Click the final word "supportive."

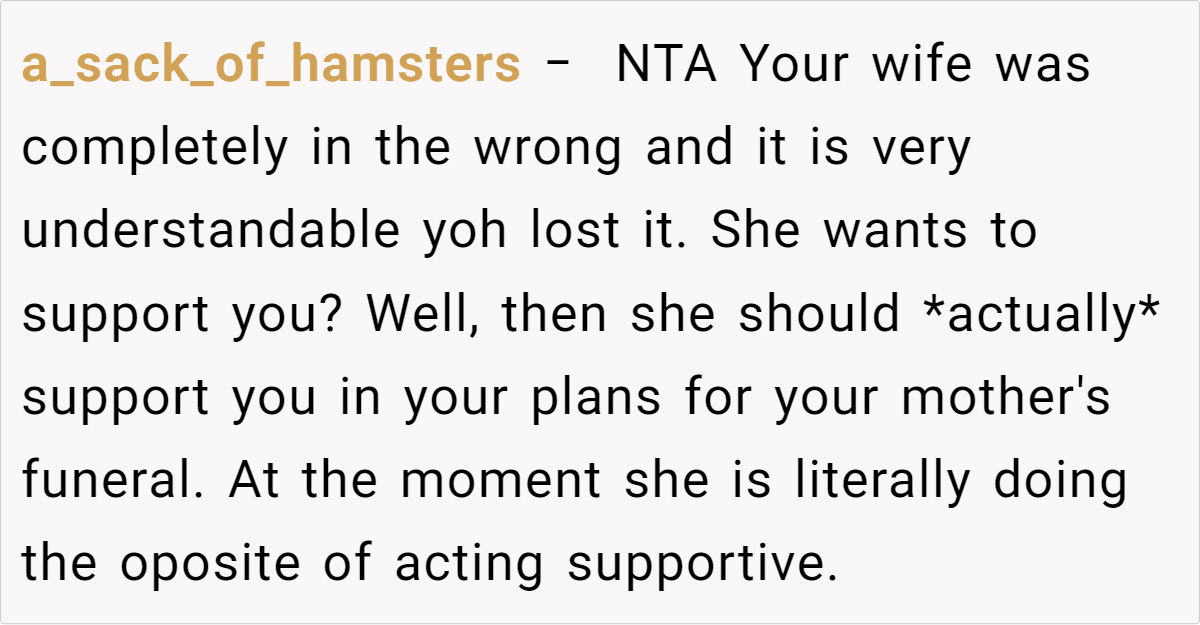pos(701,564)
